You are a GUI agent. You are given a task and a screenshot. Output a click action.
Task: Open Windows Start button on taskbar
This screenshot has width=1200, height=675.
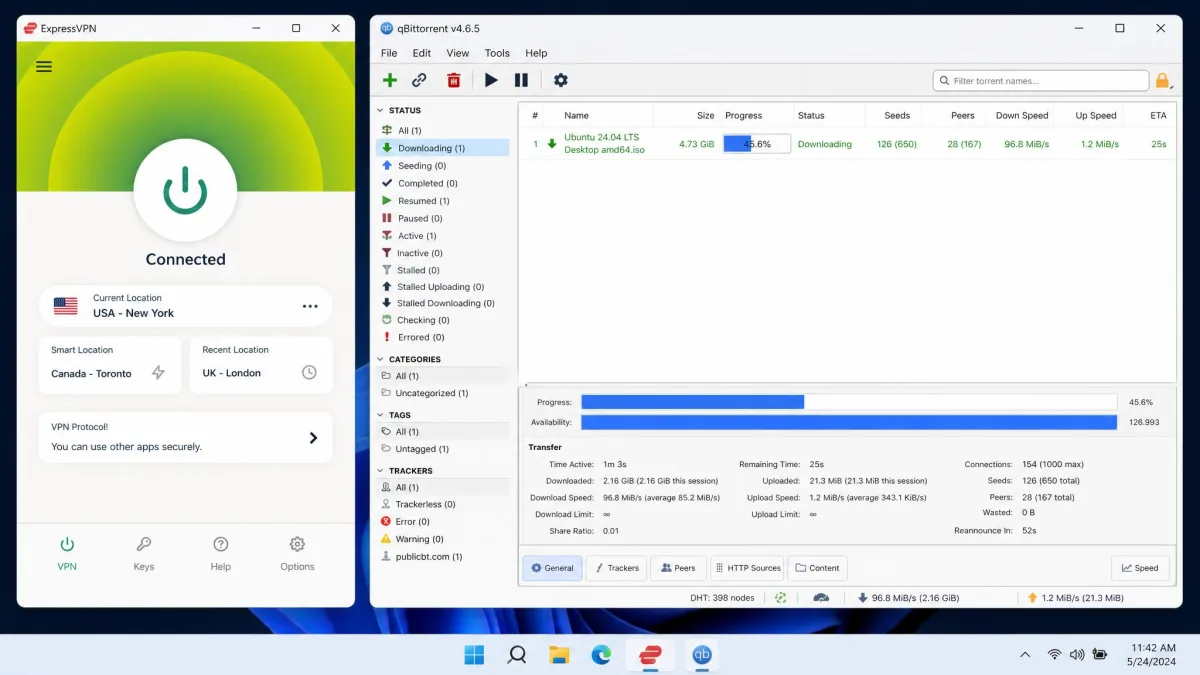[x=474, y=655]
